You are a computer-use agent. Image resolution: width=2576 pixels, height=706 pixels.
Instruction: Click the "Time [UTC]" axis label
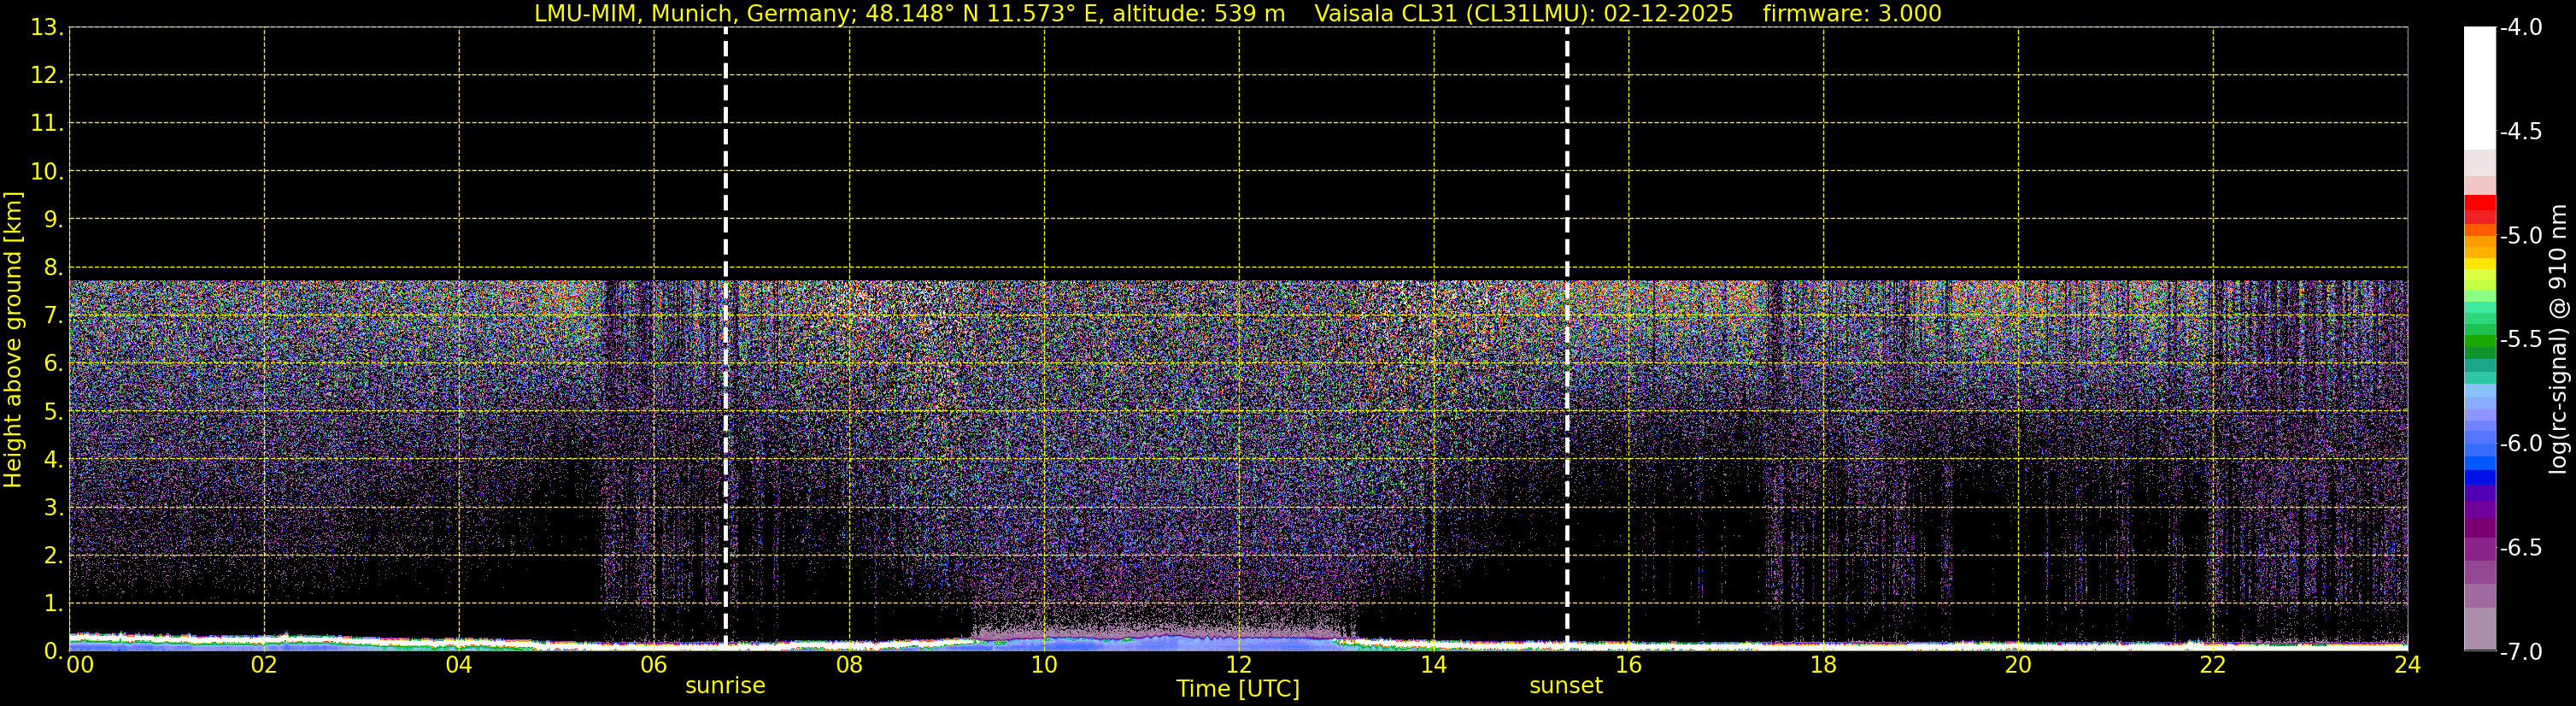[x=1237, y=689]
